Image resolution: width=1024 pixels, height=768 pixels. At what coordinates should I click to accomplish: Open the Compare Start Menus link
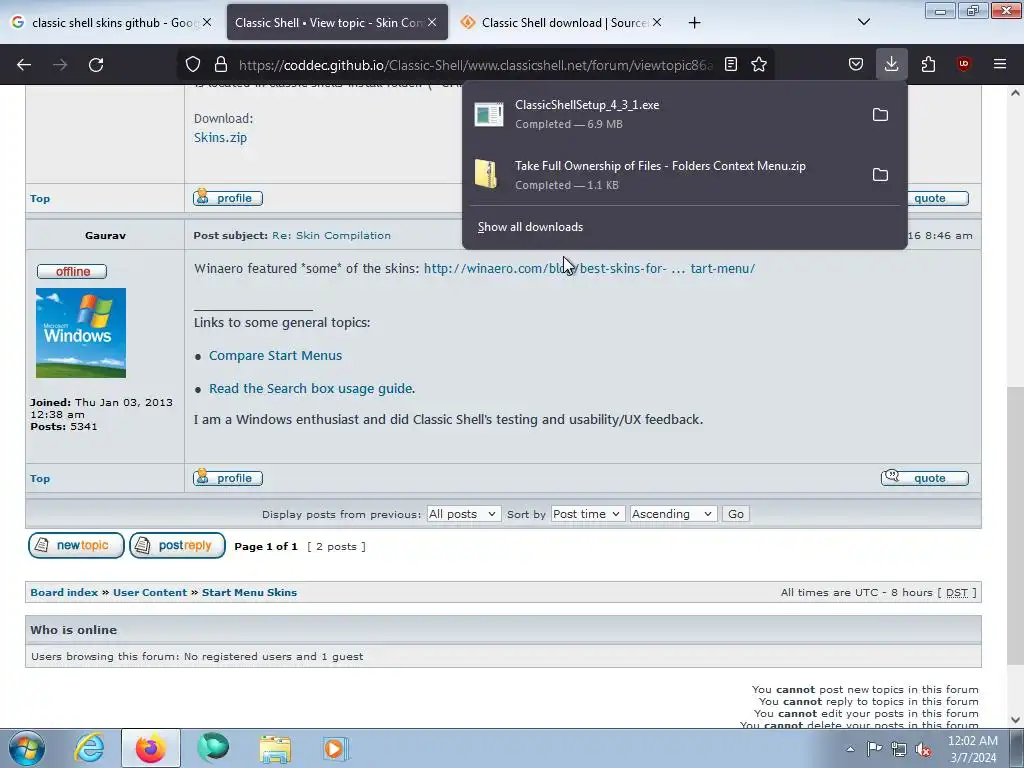pos(275,355)
